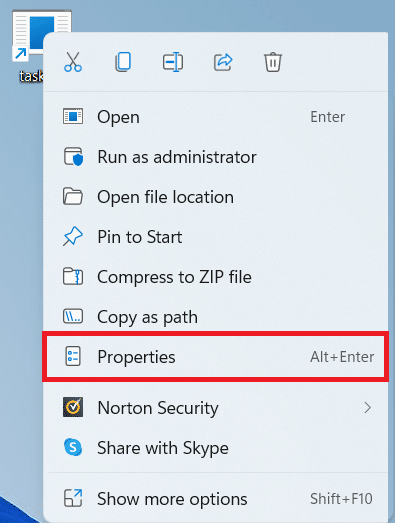395x523 pixels.
Task: Click the pushpin icon beside Pin to Start
Action: click(73, 236)
